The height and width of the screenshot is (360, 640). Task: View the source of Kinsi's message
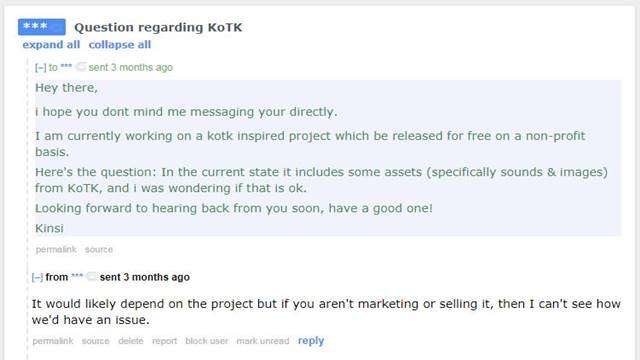(x=99, y=249)
